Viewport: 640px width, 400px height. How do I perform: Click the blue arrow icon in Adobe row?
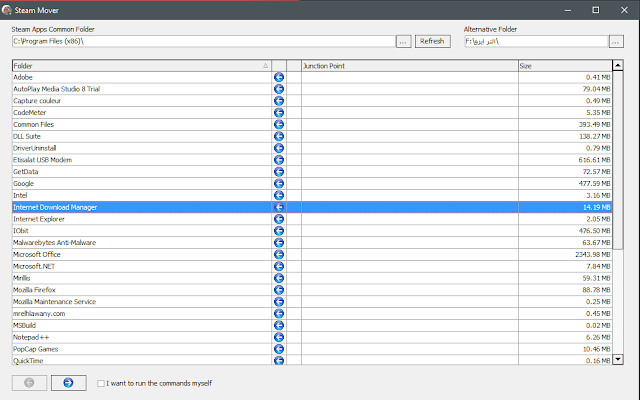point(279,77)
